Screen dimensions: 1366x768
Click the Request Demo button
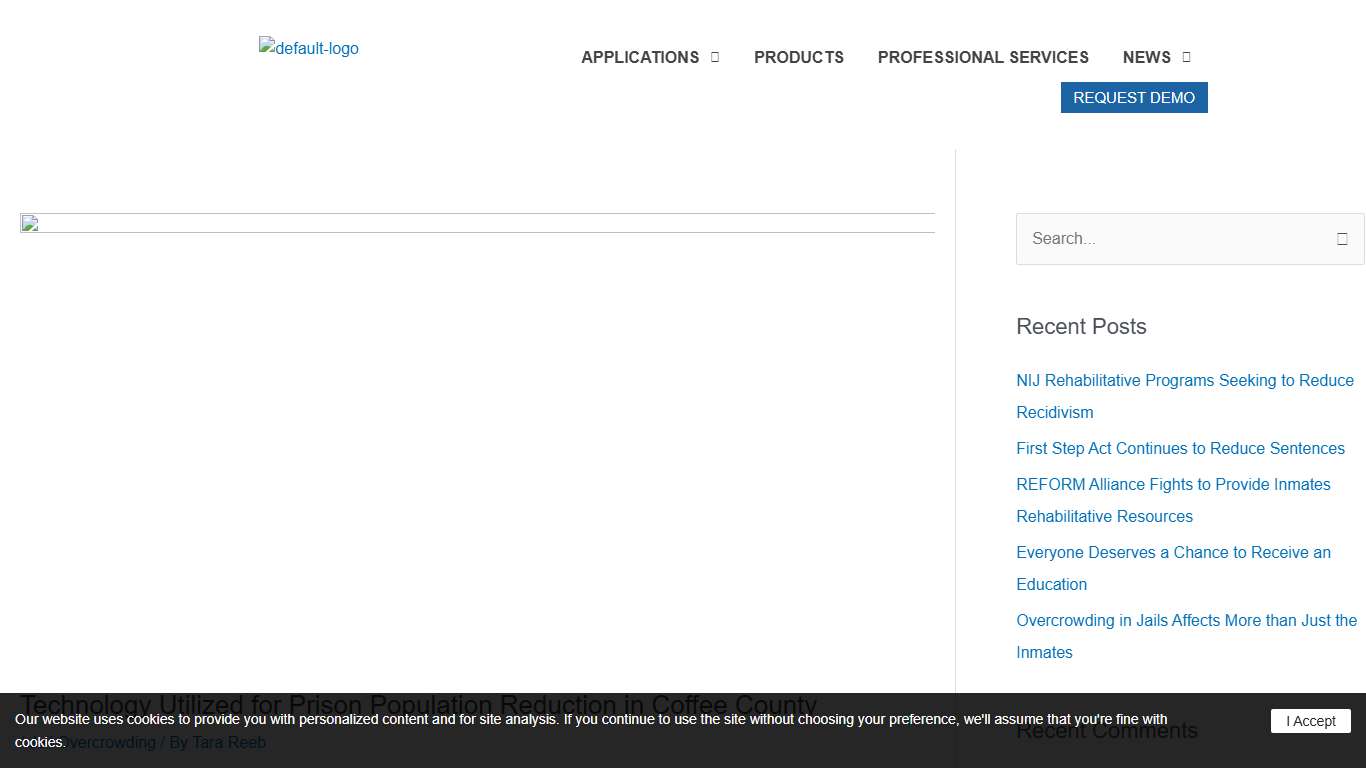[1133, 98]
